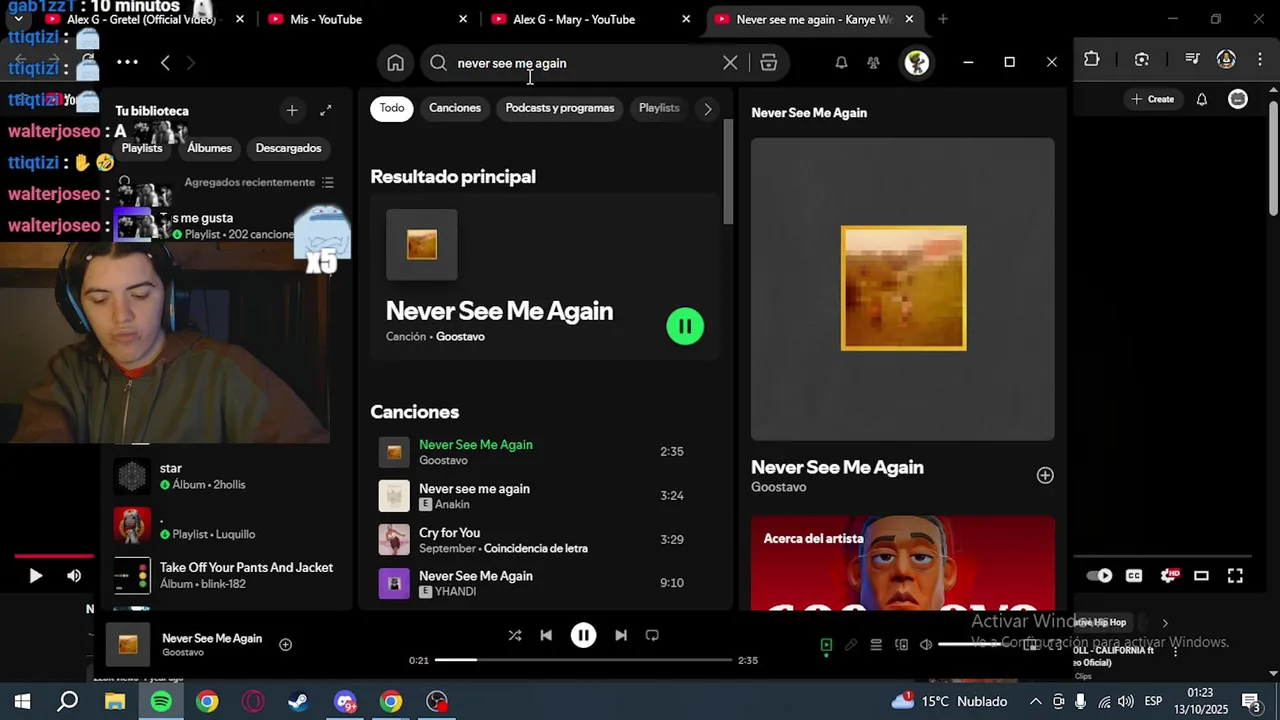The image size is (1280, 720).
Task: Open the YouTube notifications bell
Action: pos(1202,99)
